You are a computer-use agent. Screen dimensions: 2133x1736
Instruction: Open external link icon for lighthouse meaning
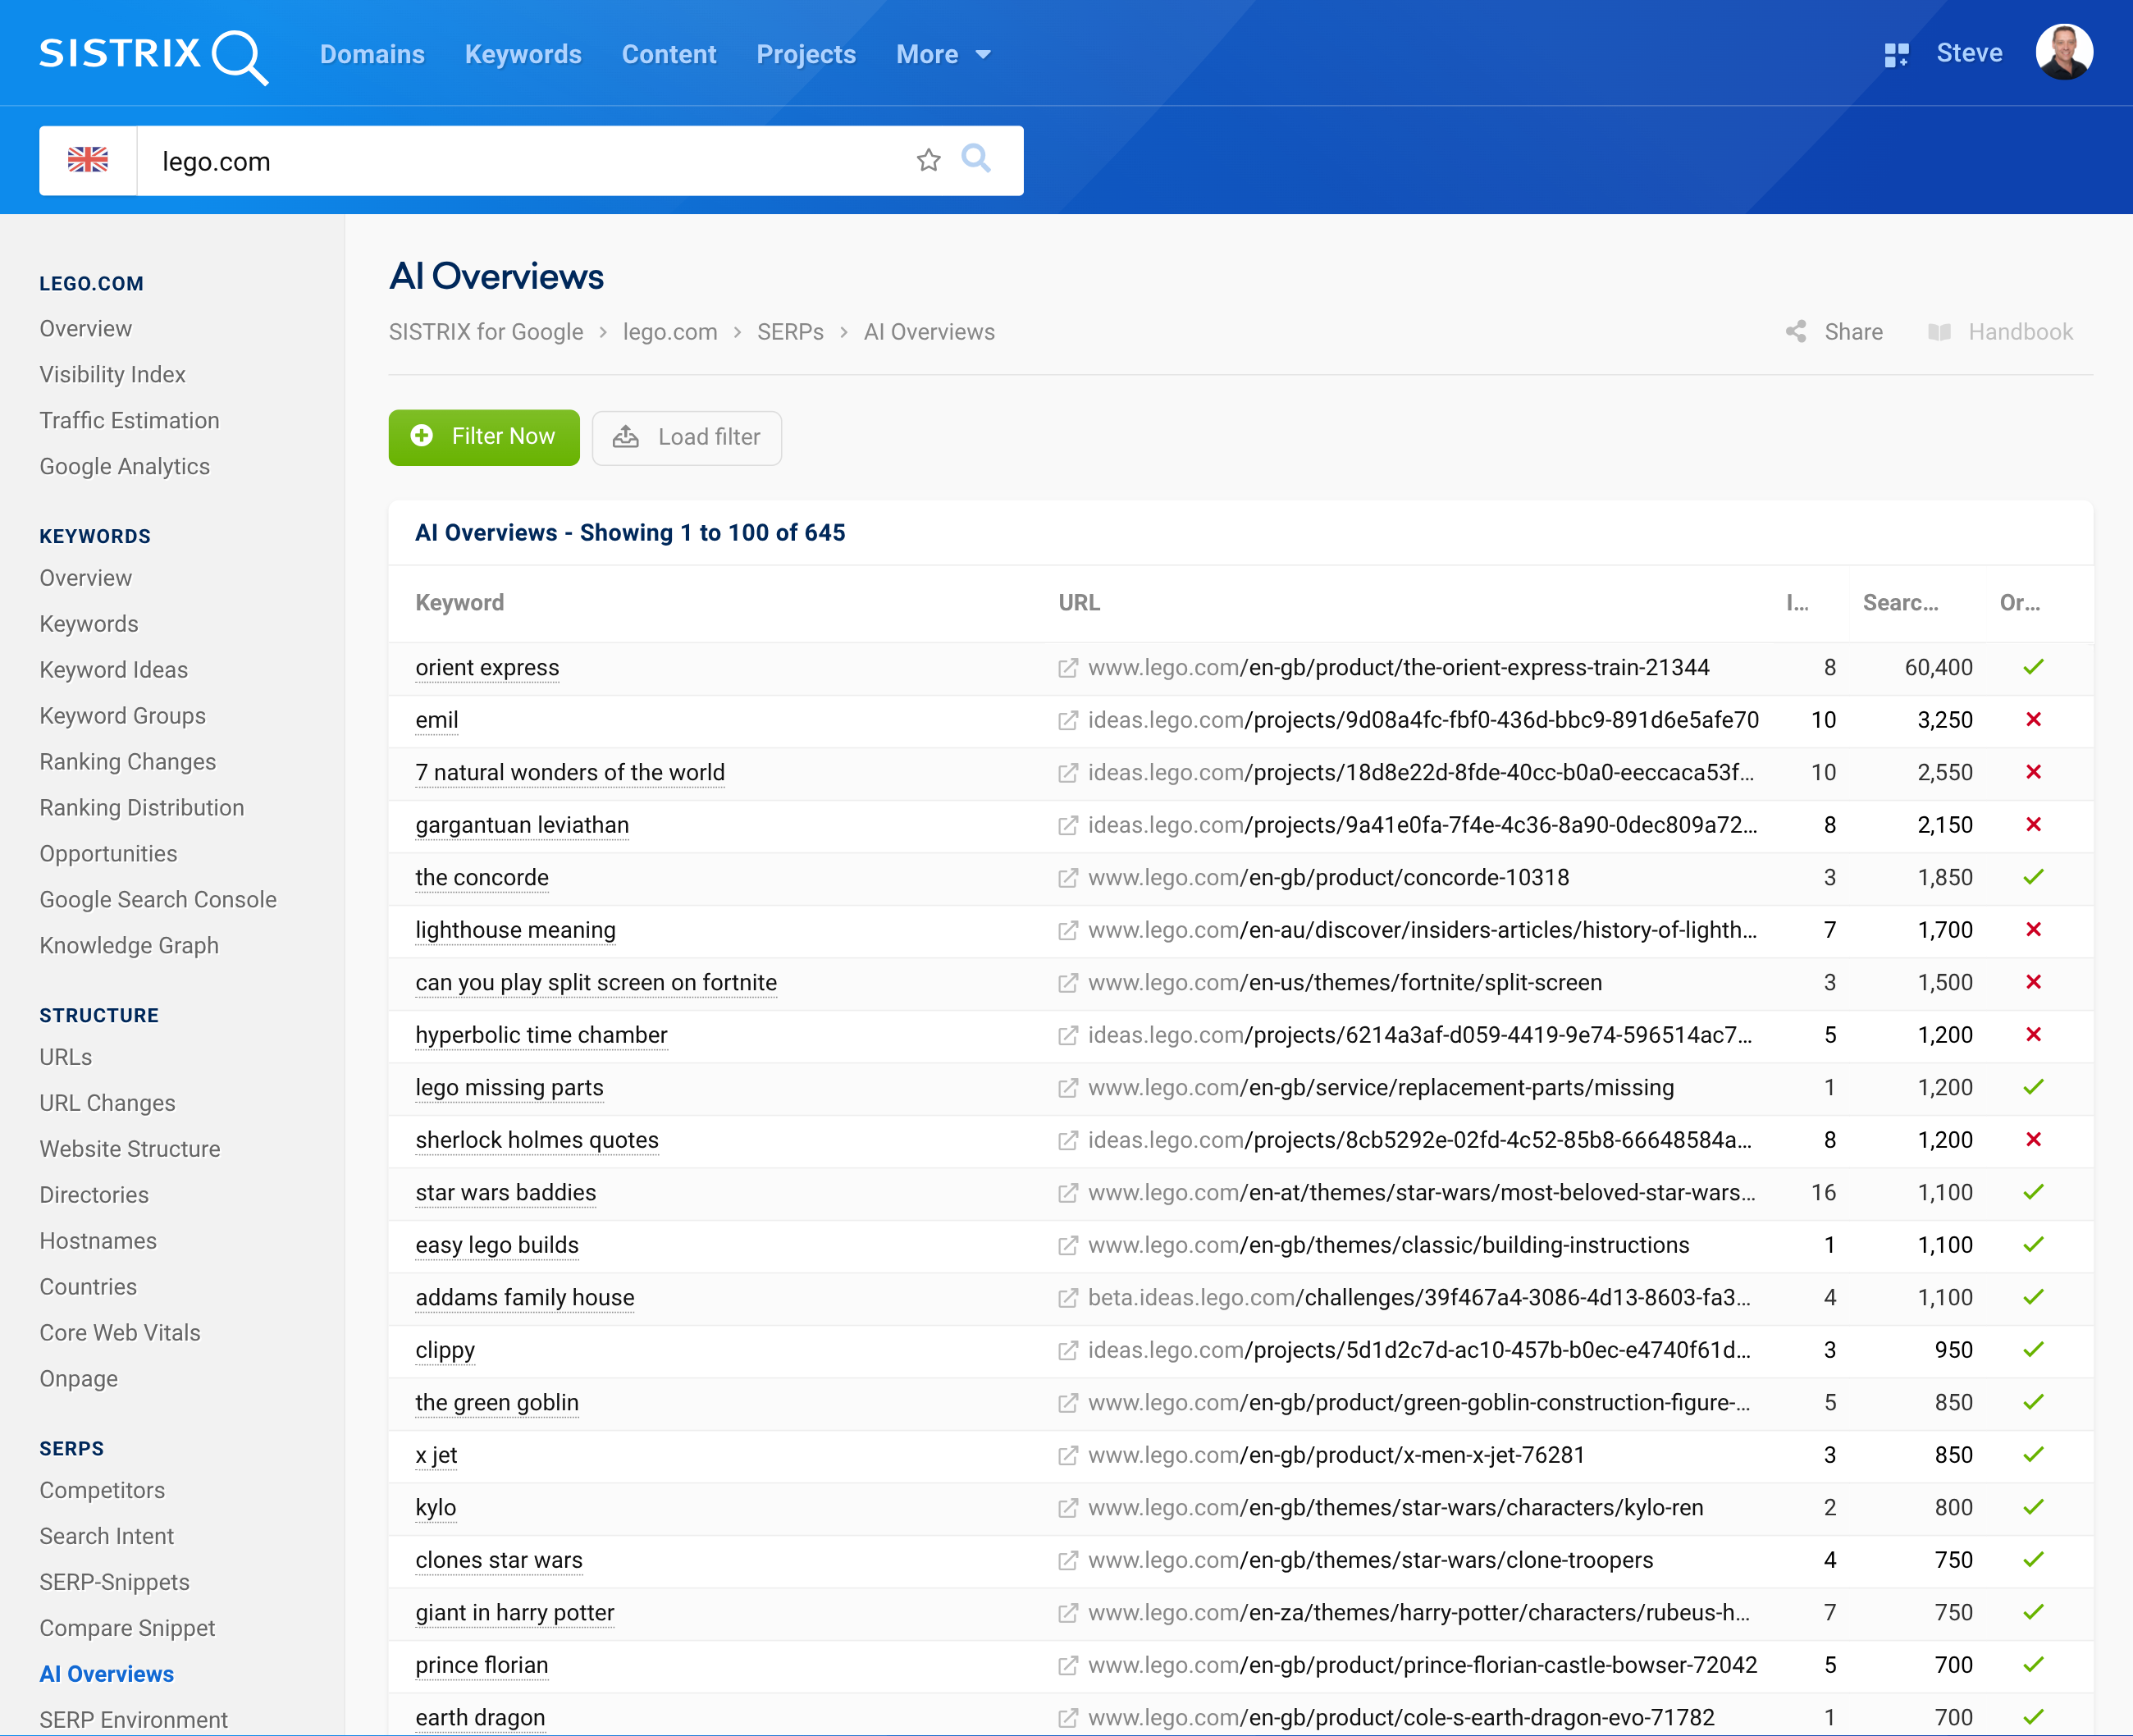click(1068, 930)
